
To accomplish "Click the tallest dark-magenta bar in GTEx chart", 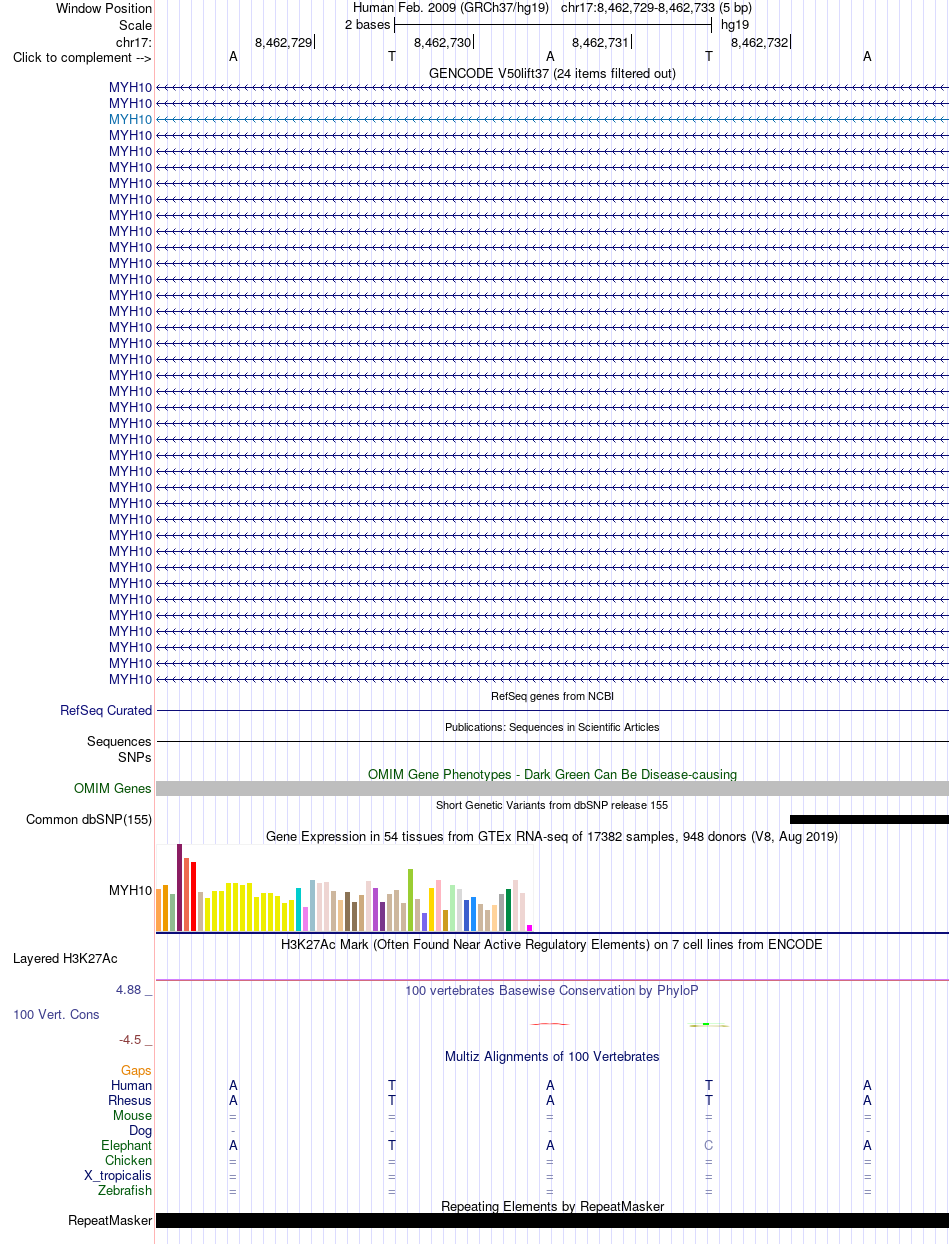I will pyautogui.click(x=180, y=887).
